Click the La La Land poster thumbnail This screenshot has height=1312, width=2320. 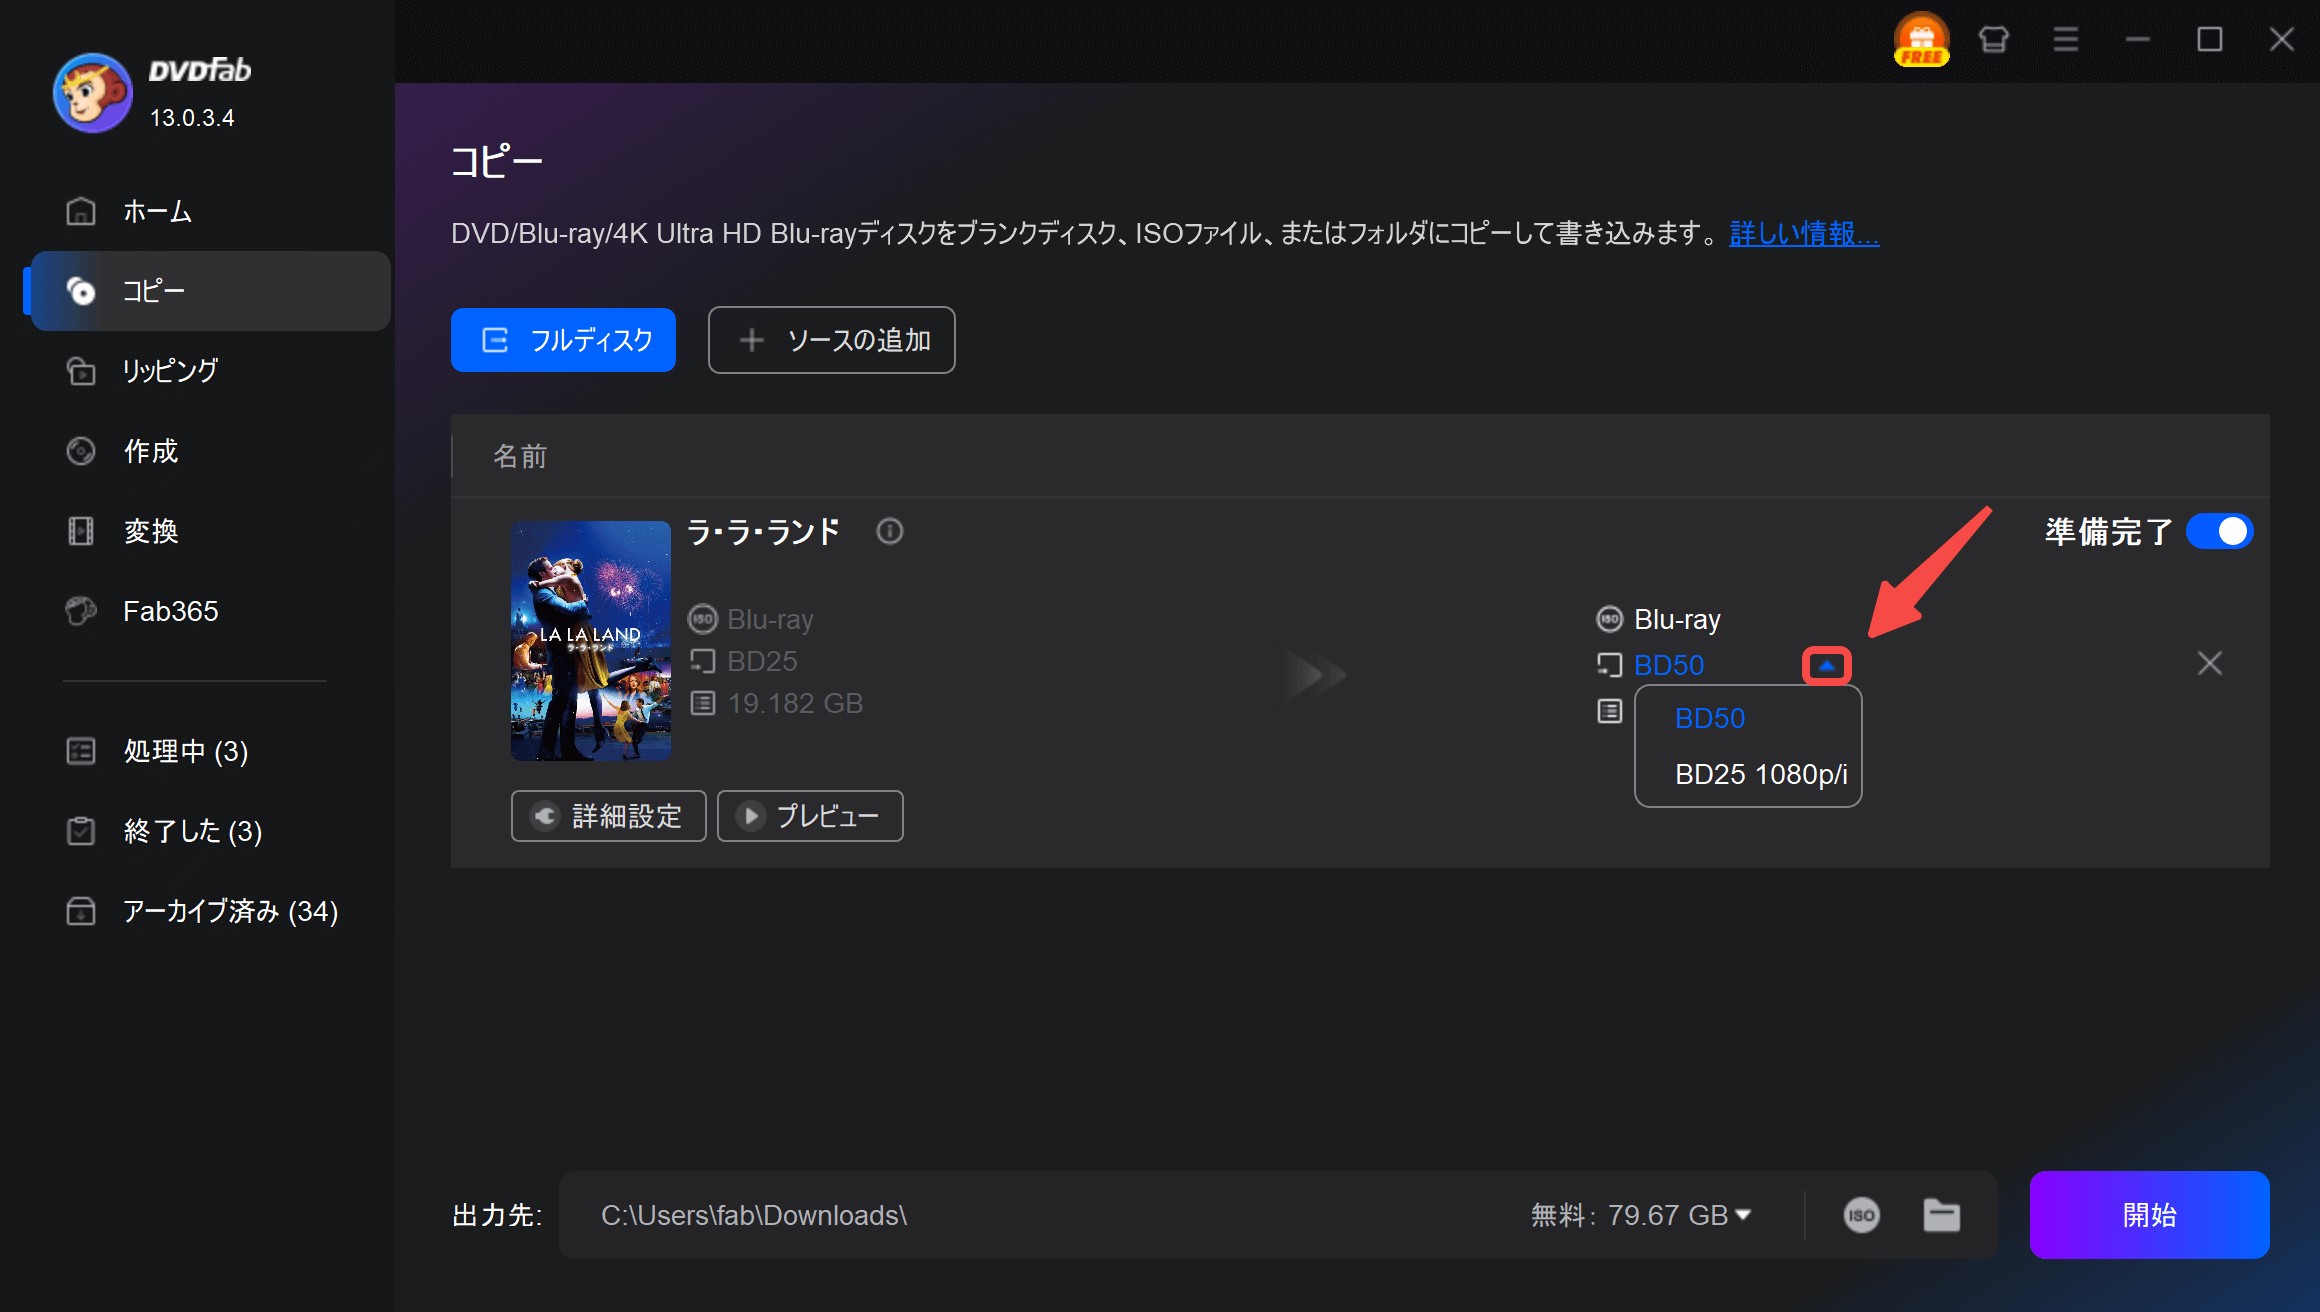tap(591, 640)
